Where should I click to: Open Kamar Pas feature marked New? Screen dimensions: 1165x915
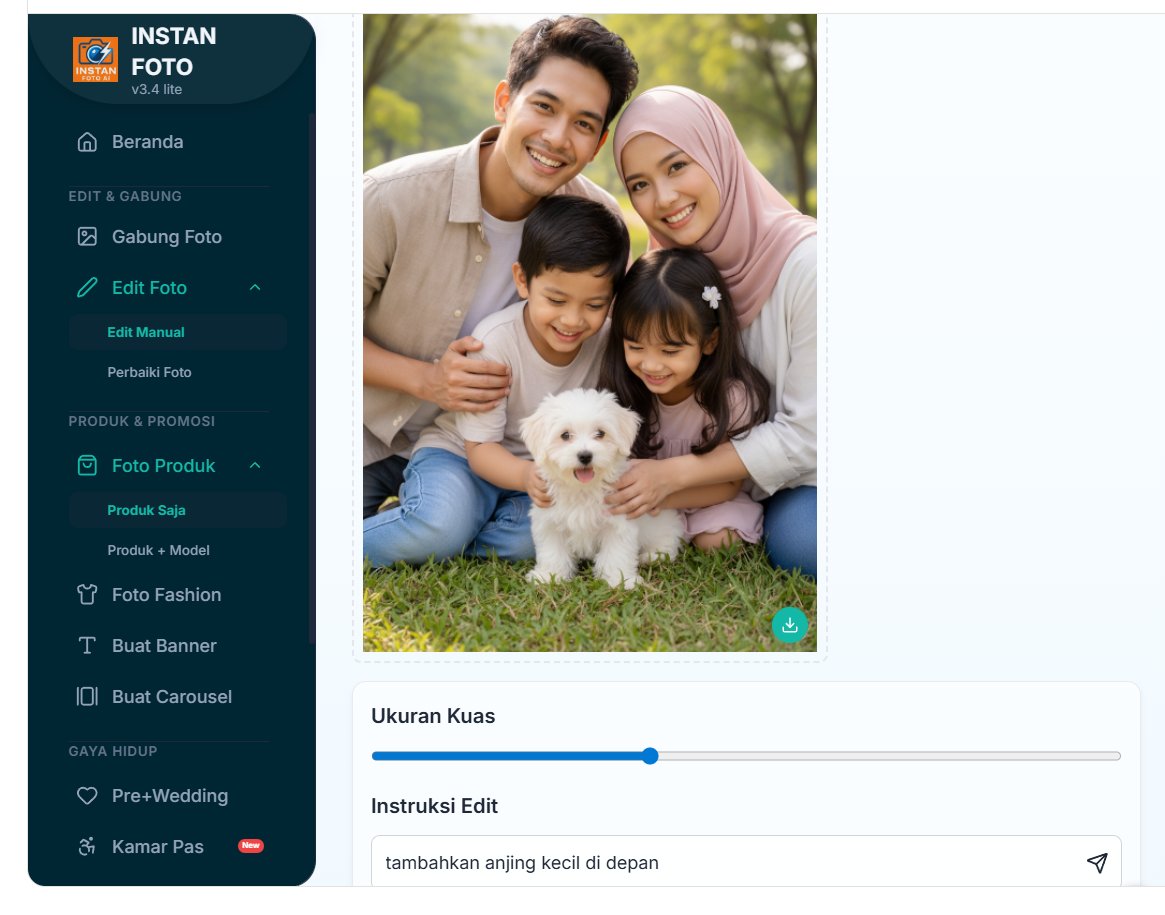(x=158, y=847)
